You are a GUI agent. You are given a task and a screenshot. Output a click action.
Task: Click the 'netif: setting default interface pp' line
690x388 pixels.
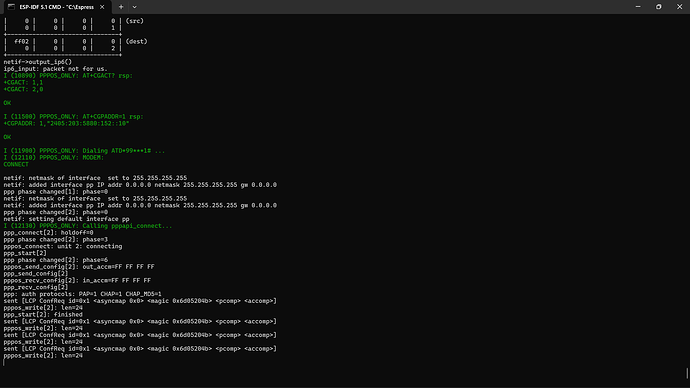click(66, 219)
